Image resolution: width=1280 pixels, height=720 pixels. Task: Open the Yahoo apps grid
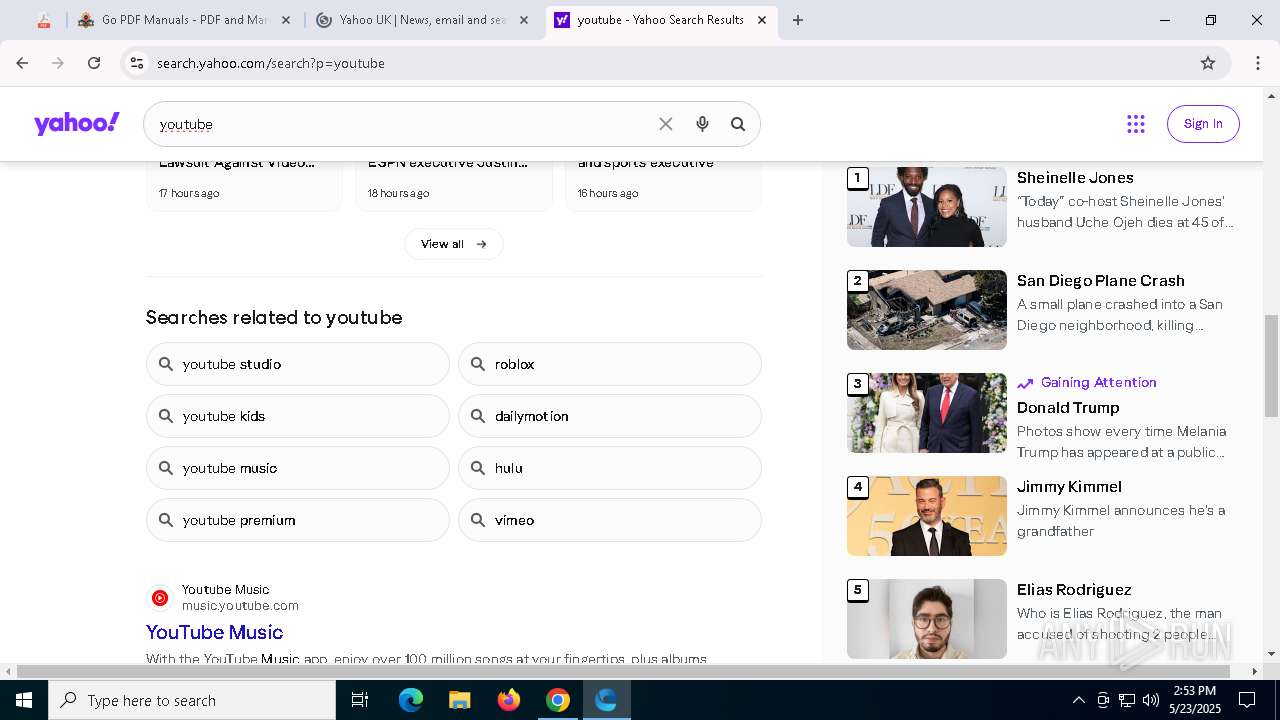tap(1136, 124)
